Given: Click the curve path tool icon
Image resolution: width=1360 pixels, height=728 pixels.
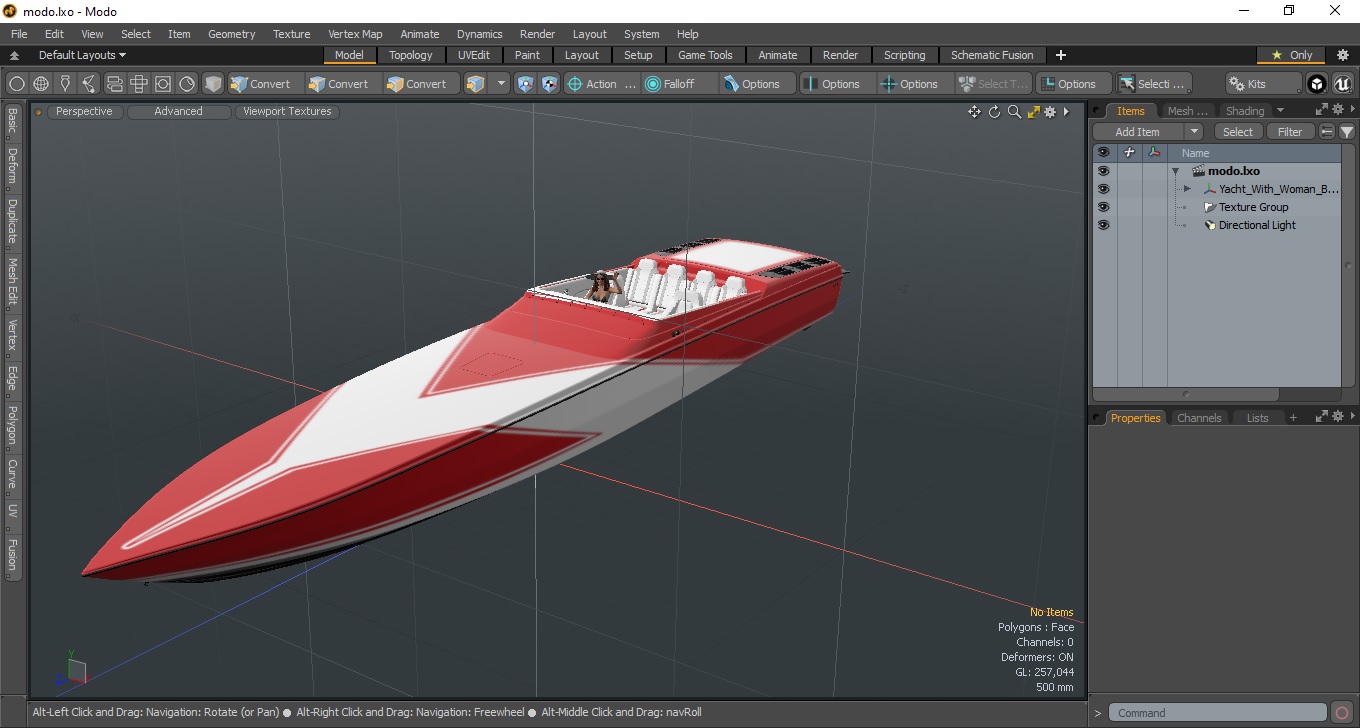Looking at the screenshot, I should point(89,84).
